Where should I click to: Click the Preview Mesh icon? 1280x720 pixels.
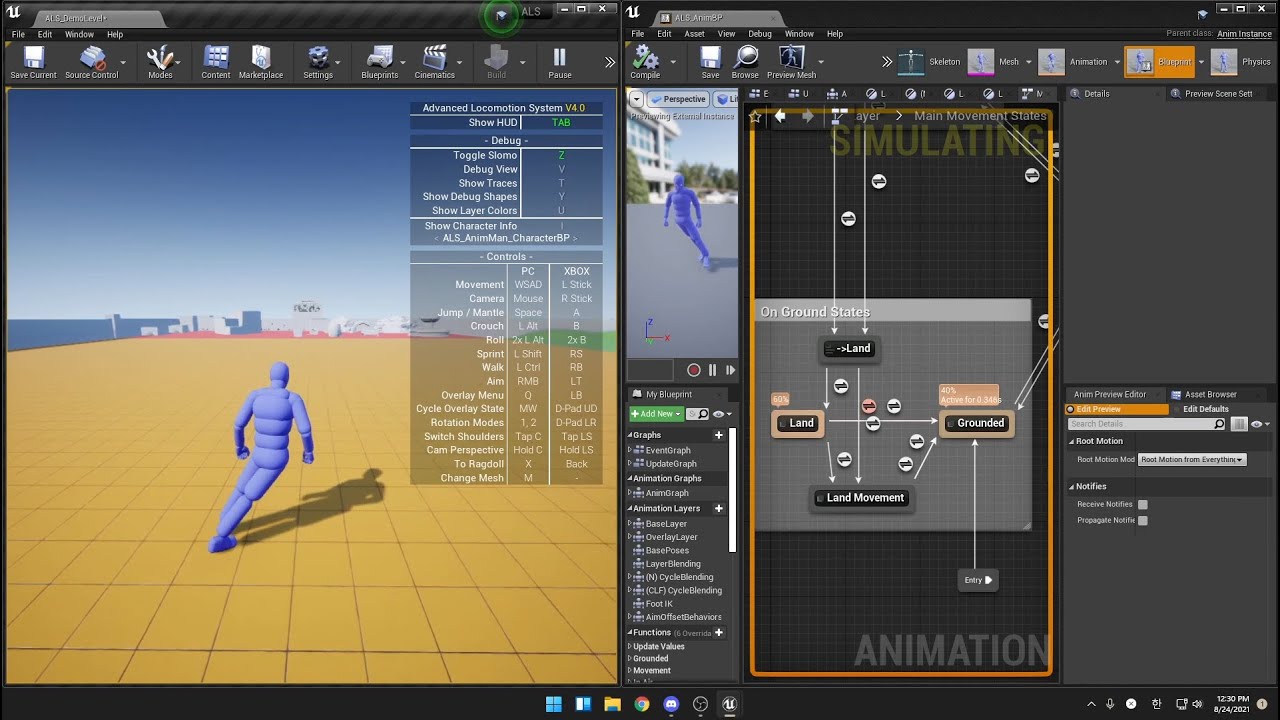(791, 62)
